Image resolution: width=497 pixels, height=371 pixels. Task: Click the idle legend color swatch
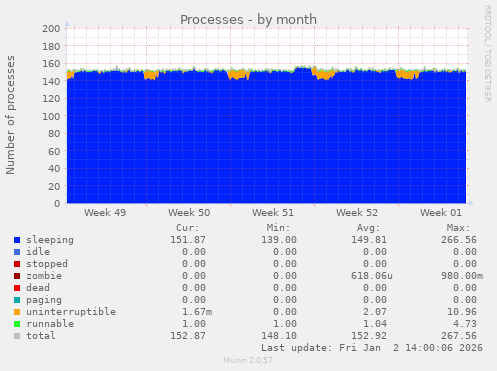pos(17,252)
